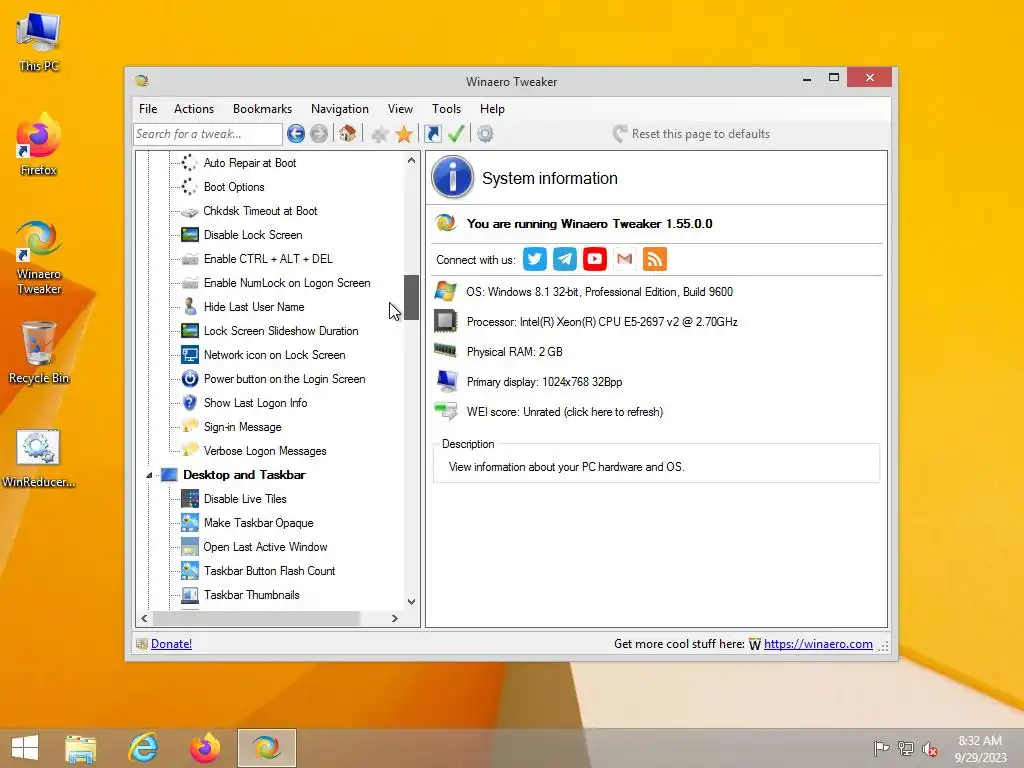1024x768 pixels.
Task: Click the blue Back navigation arrow
Action: click(295, 134)
